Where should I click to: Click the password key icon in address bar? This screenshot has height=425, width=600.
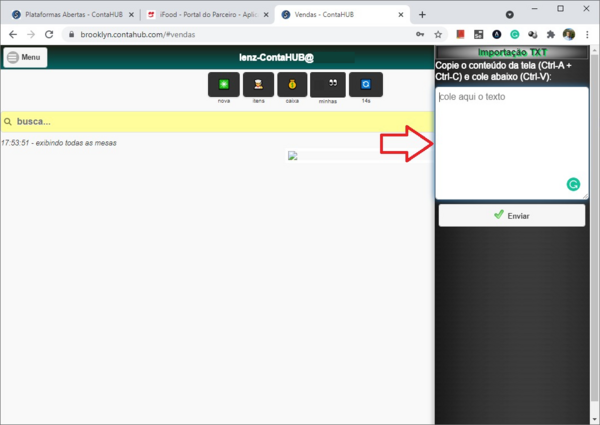(x=420, y=34)
